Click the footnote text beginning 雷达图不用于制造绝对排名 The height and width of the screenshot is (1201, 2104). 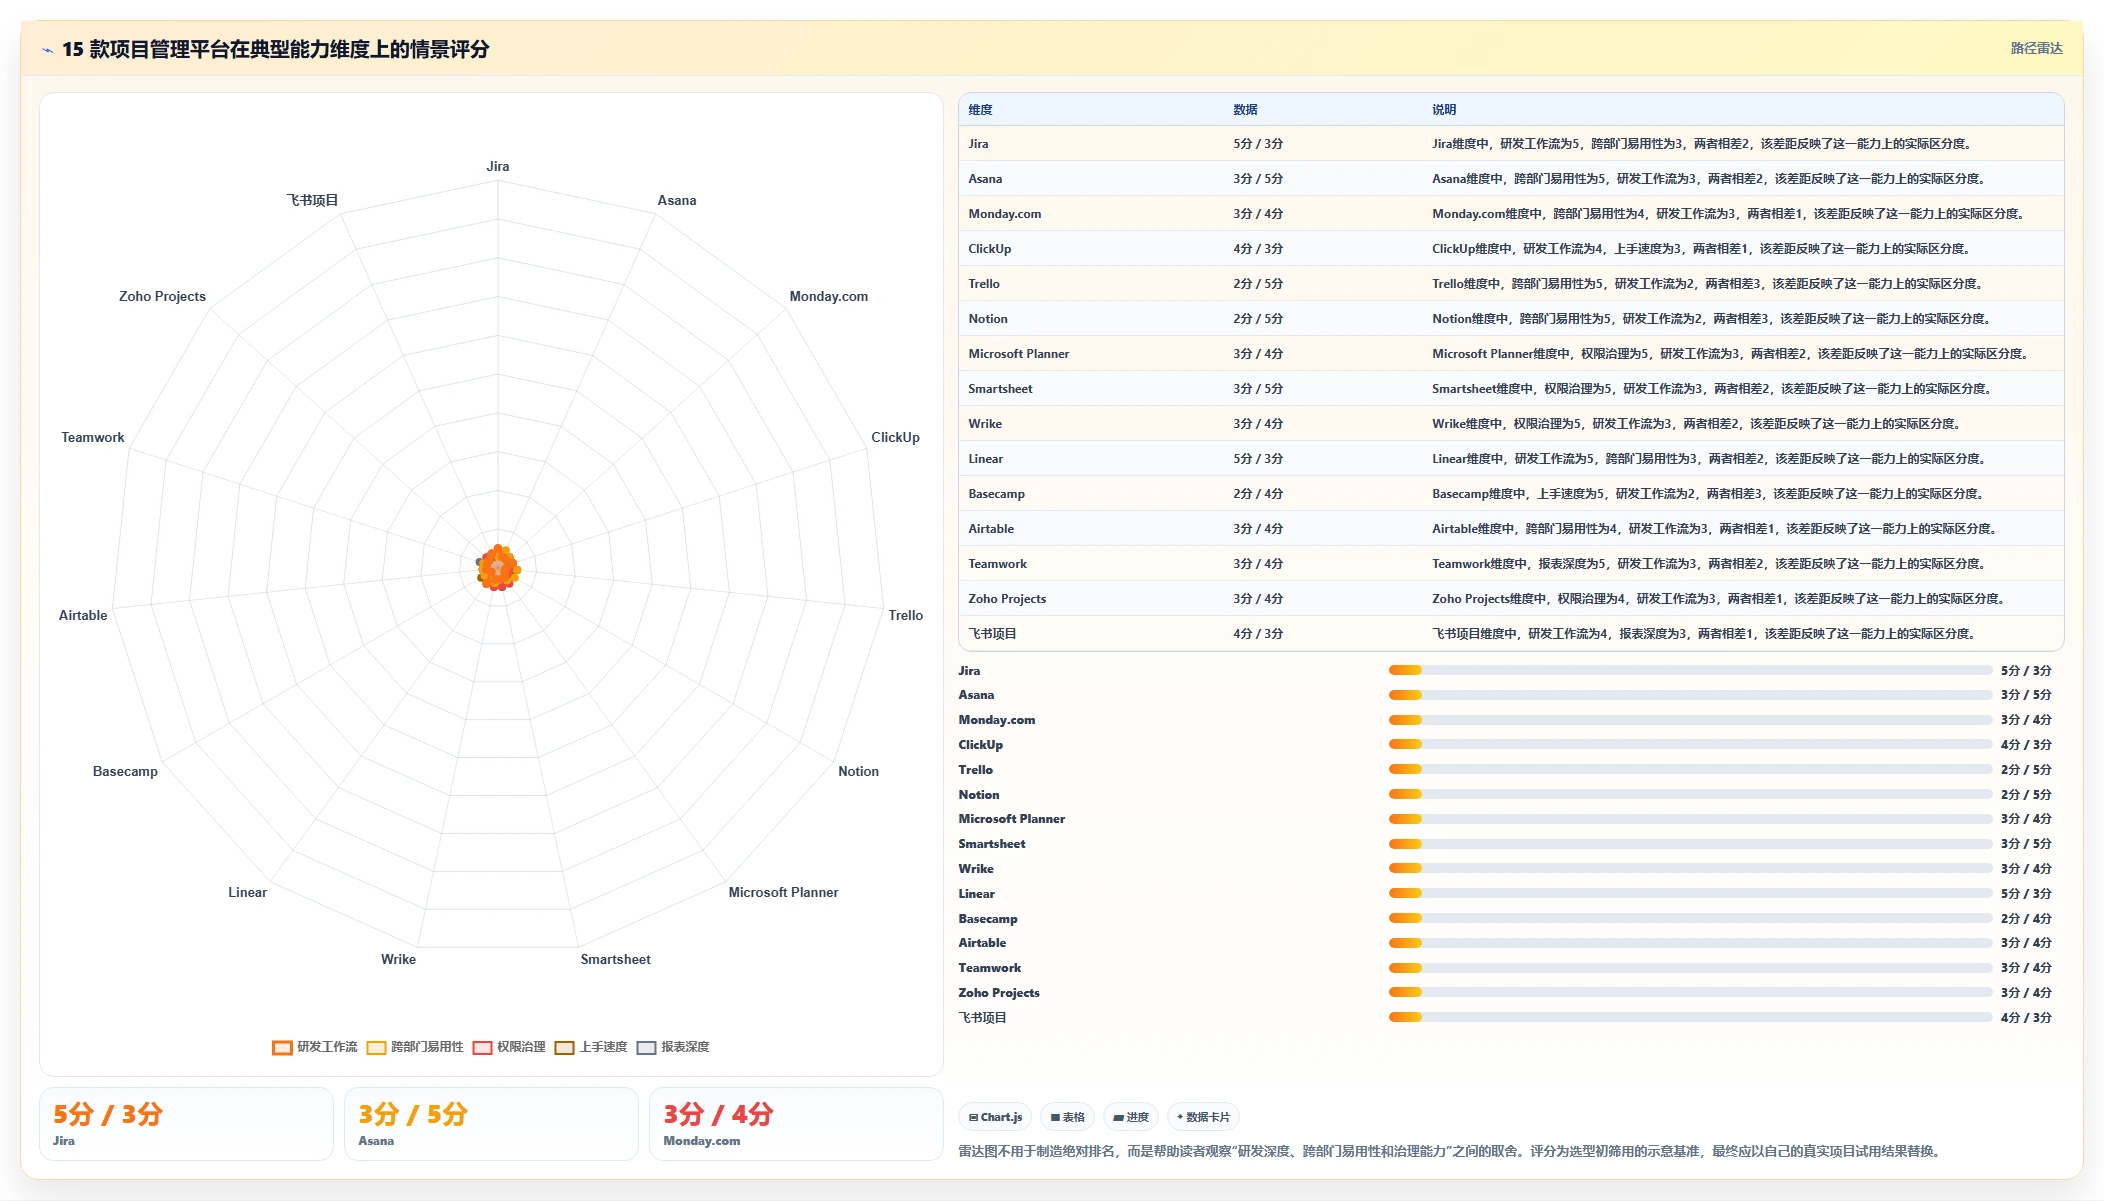pos(1451,1152)
